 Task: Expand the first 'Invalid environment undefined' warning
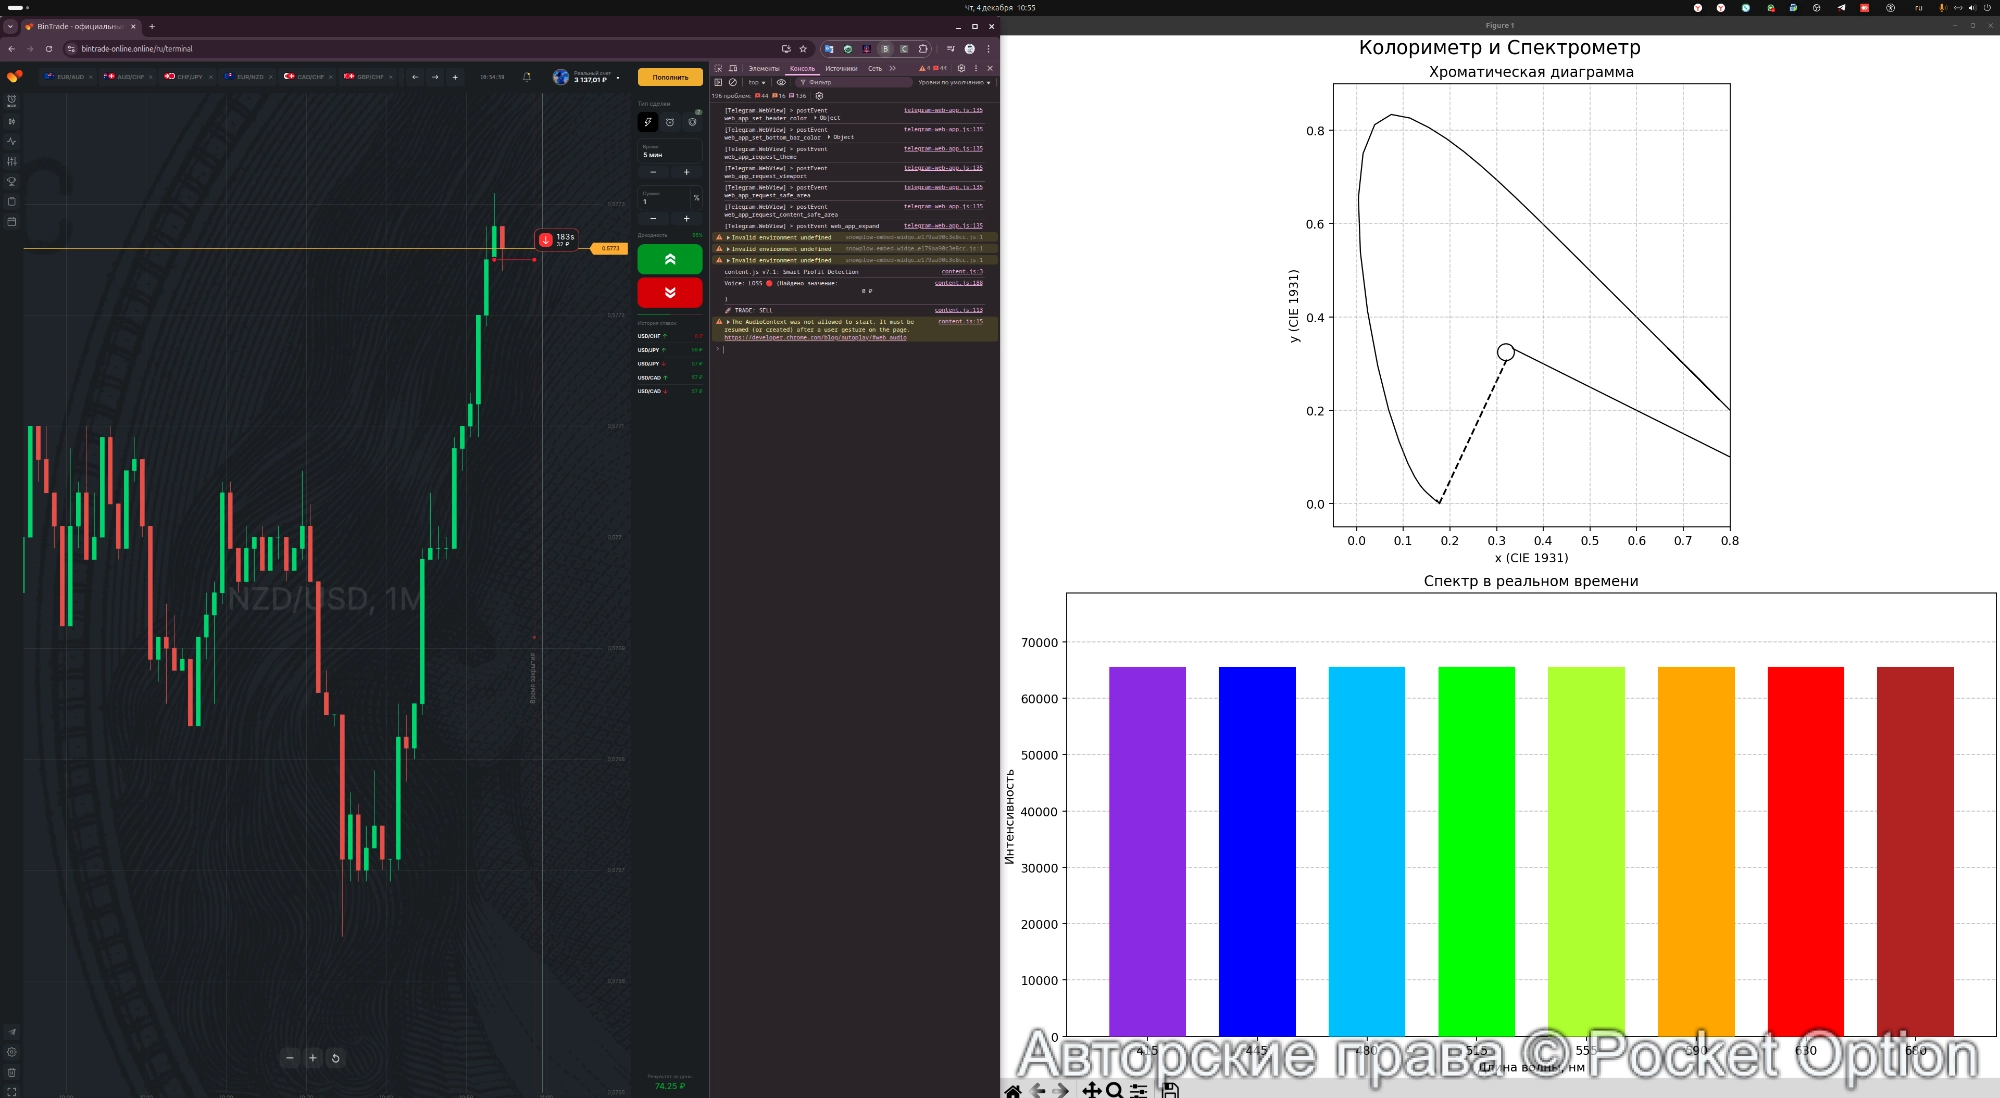(728, 238)
